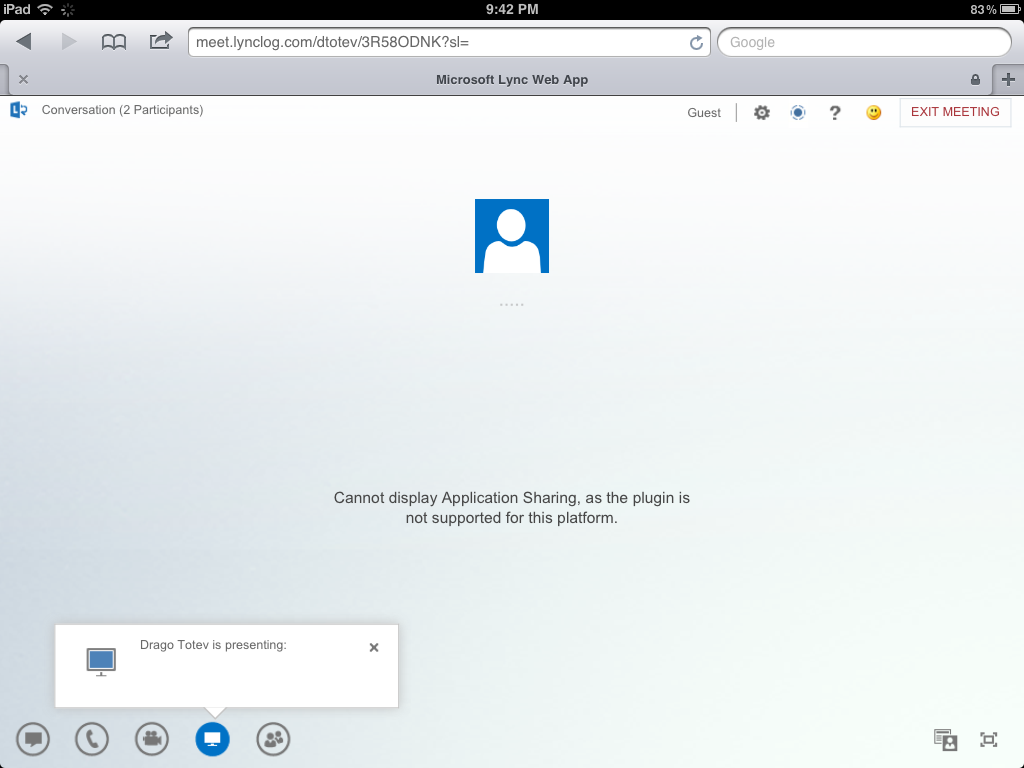The width and height of the screenshot is (1024, 768).
Task: Switch to the Microsoft Lync Web App tab
Action: click(512, 79)
